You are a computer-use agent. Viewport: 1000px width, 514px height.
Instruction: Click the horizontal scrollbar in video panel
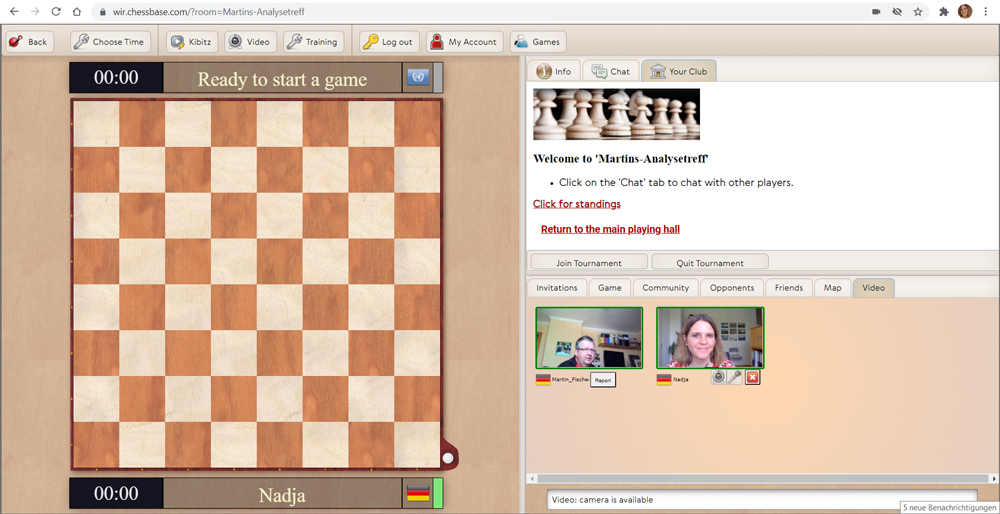point(760,479)
